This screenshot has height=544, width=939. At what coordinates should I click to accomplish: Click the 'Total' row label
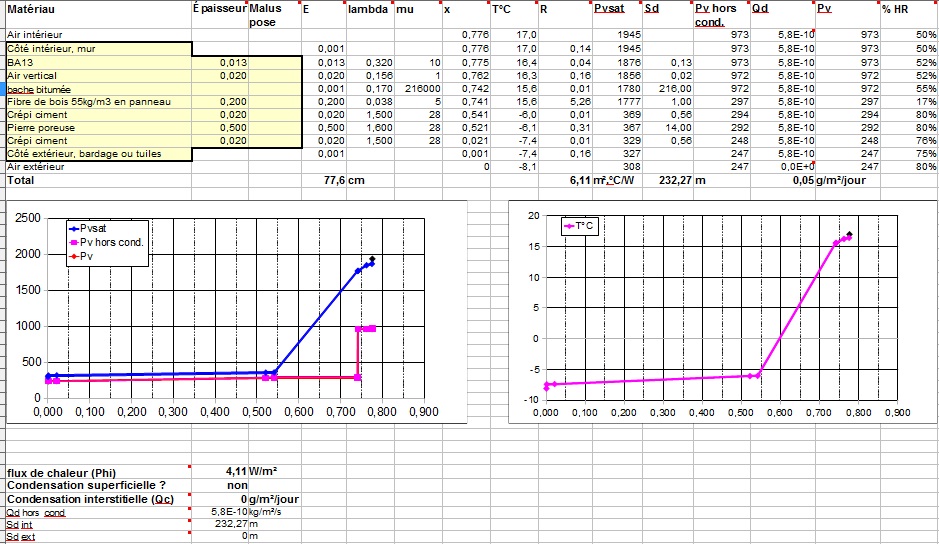(x=99, y=180)
